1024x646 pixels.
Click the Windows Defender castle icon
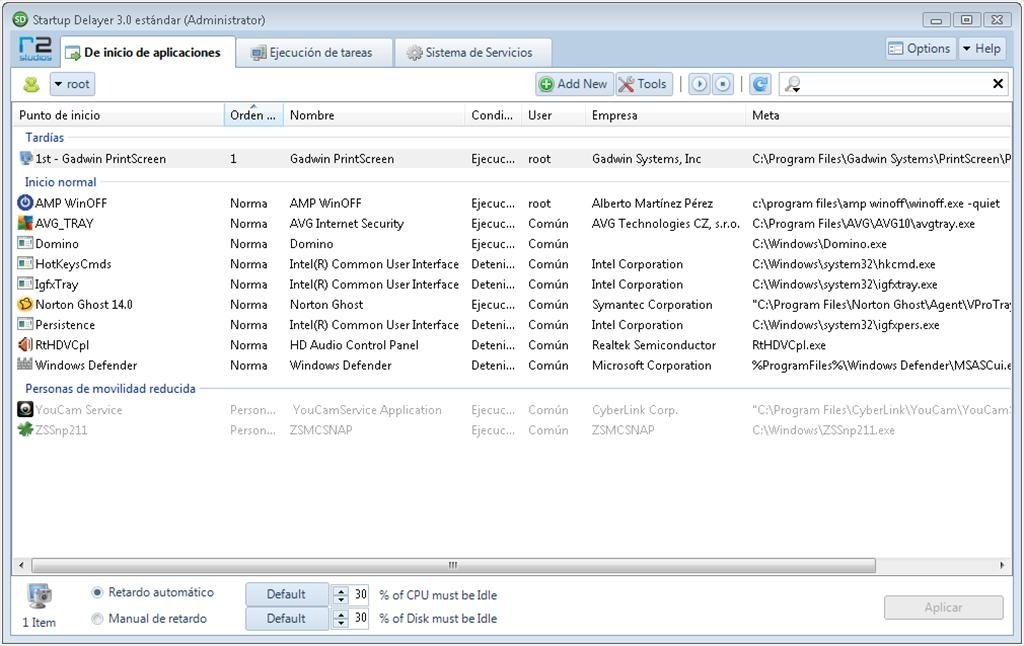(25, 364)
